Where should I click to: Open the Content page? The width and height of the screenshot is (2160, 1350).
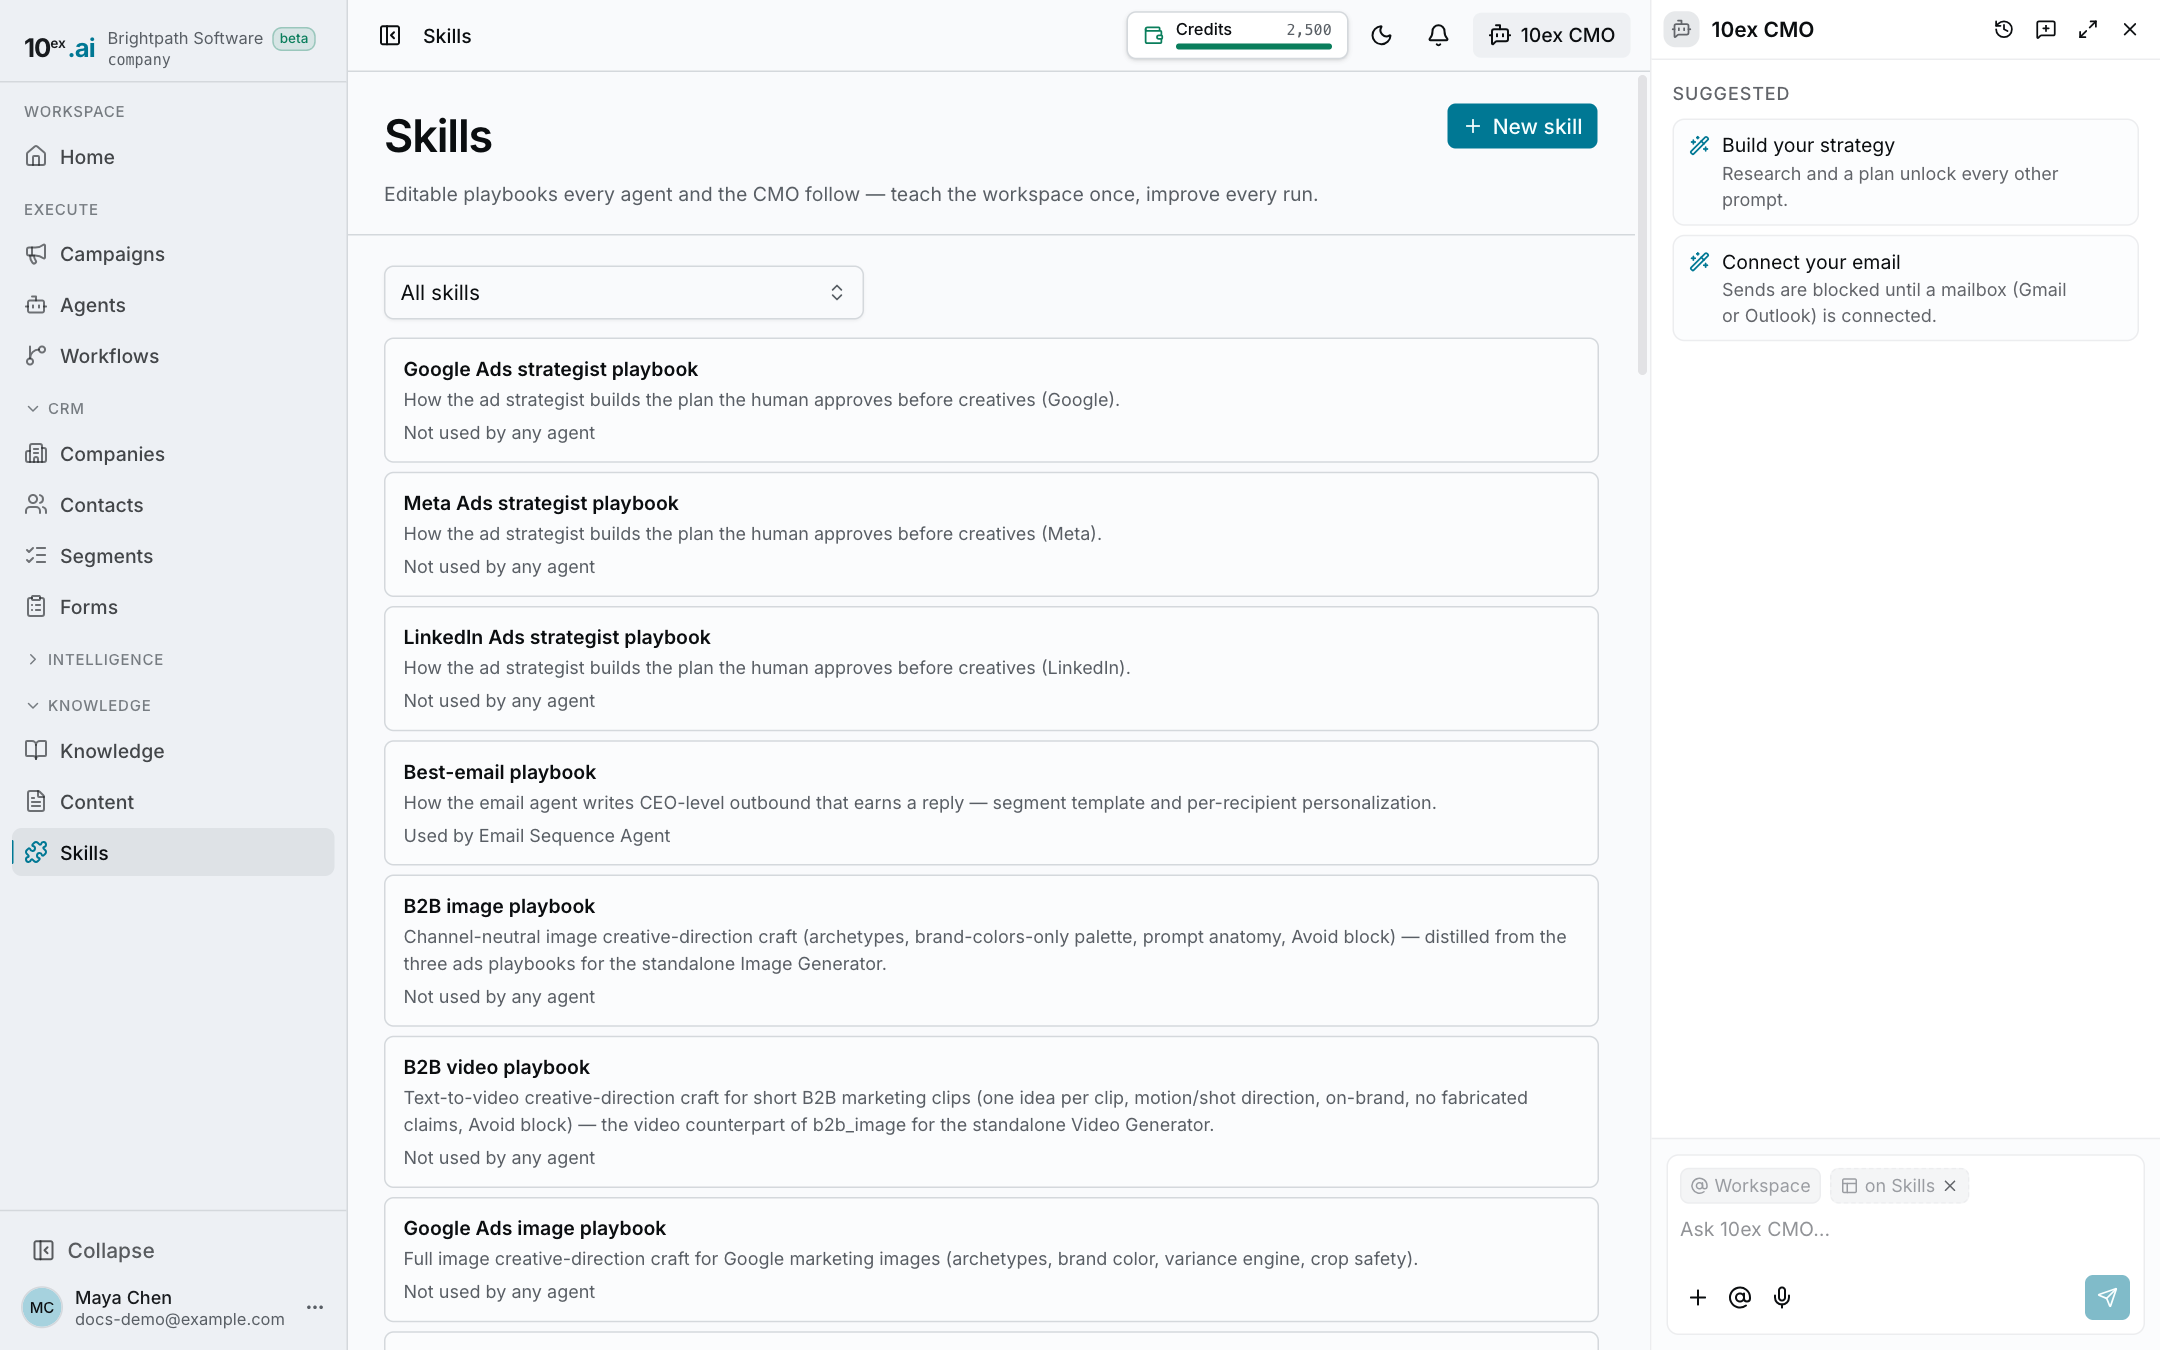pos(173,802)
